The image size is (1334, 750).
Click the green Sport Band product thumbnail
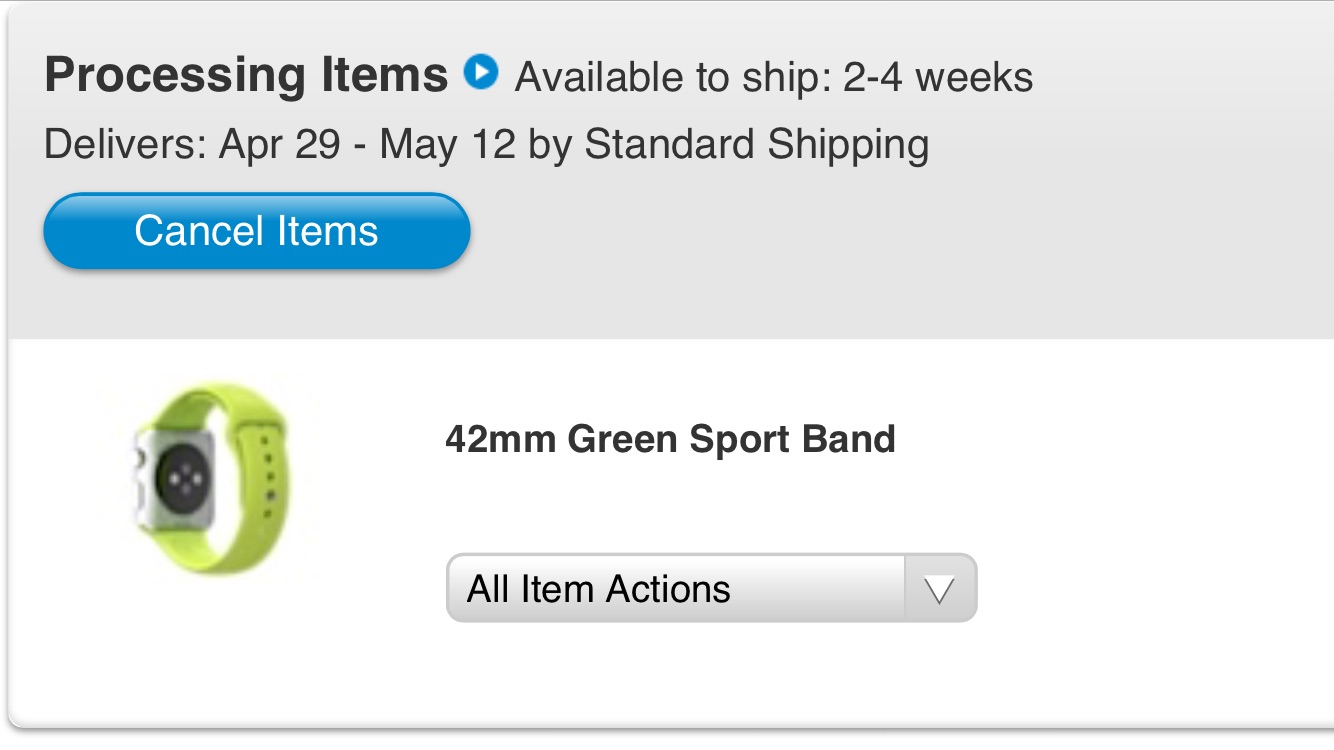[x=210, y=476]
